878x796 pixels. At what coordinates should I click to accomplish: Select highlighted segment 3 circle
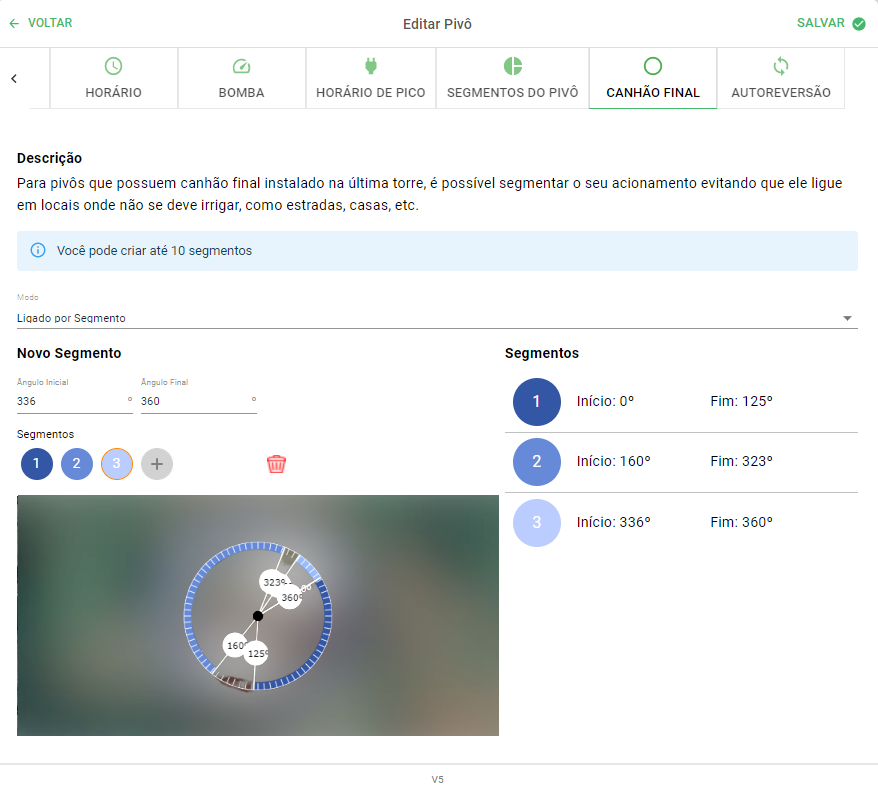point(116,464)
